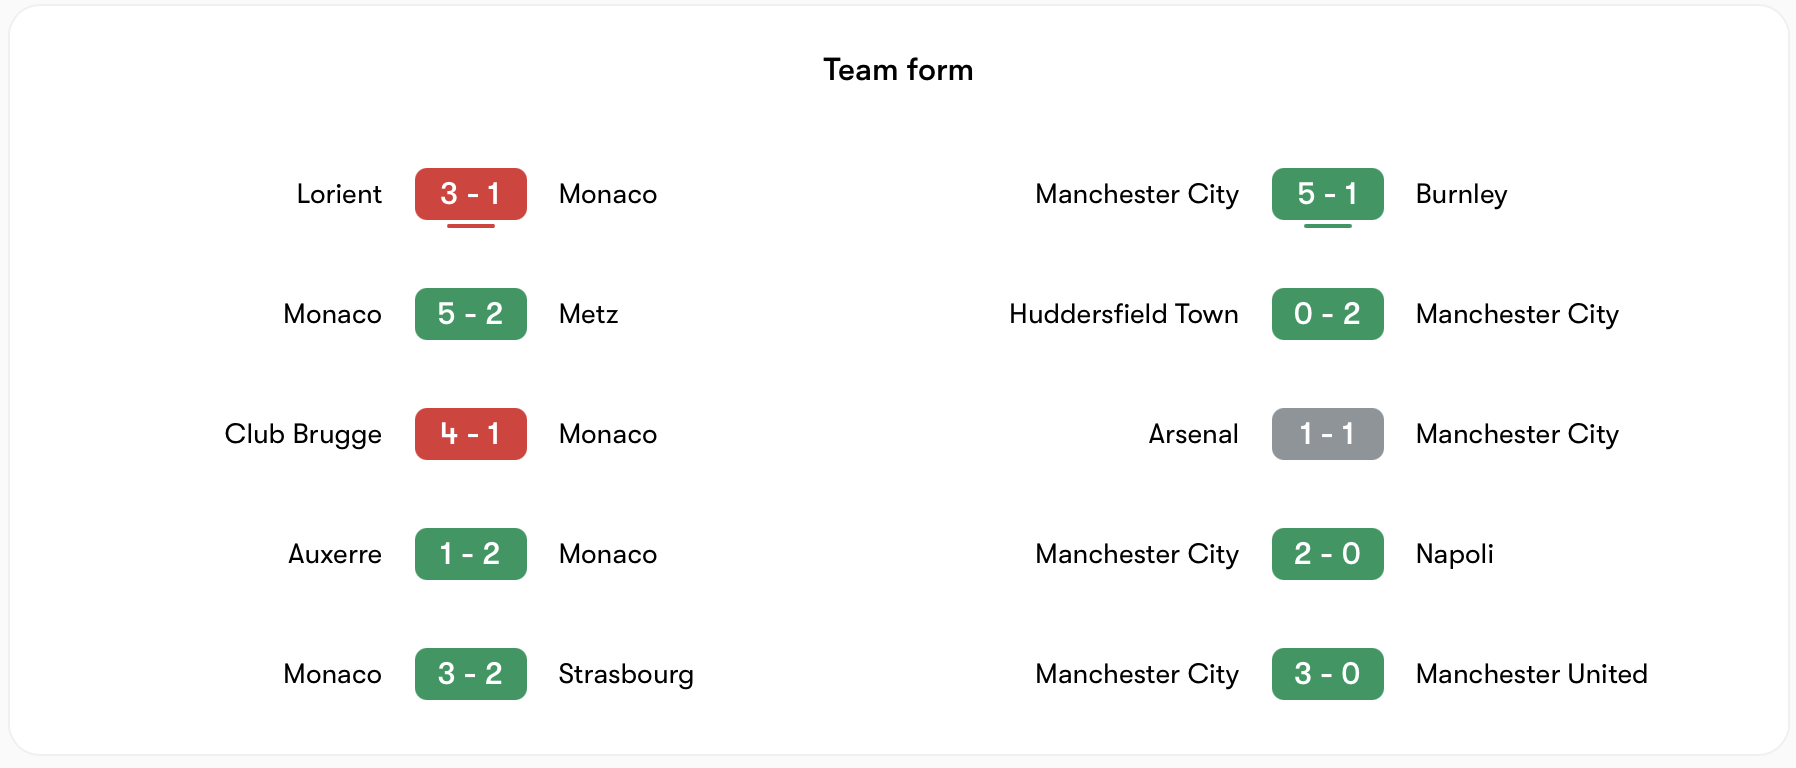
Task: Open the Metz team link
Action: (588, 314)
